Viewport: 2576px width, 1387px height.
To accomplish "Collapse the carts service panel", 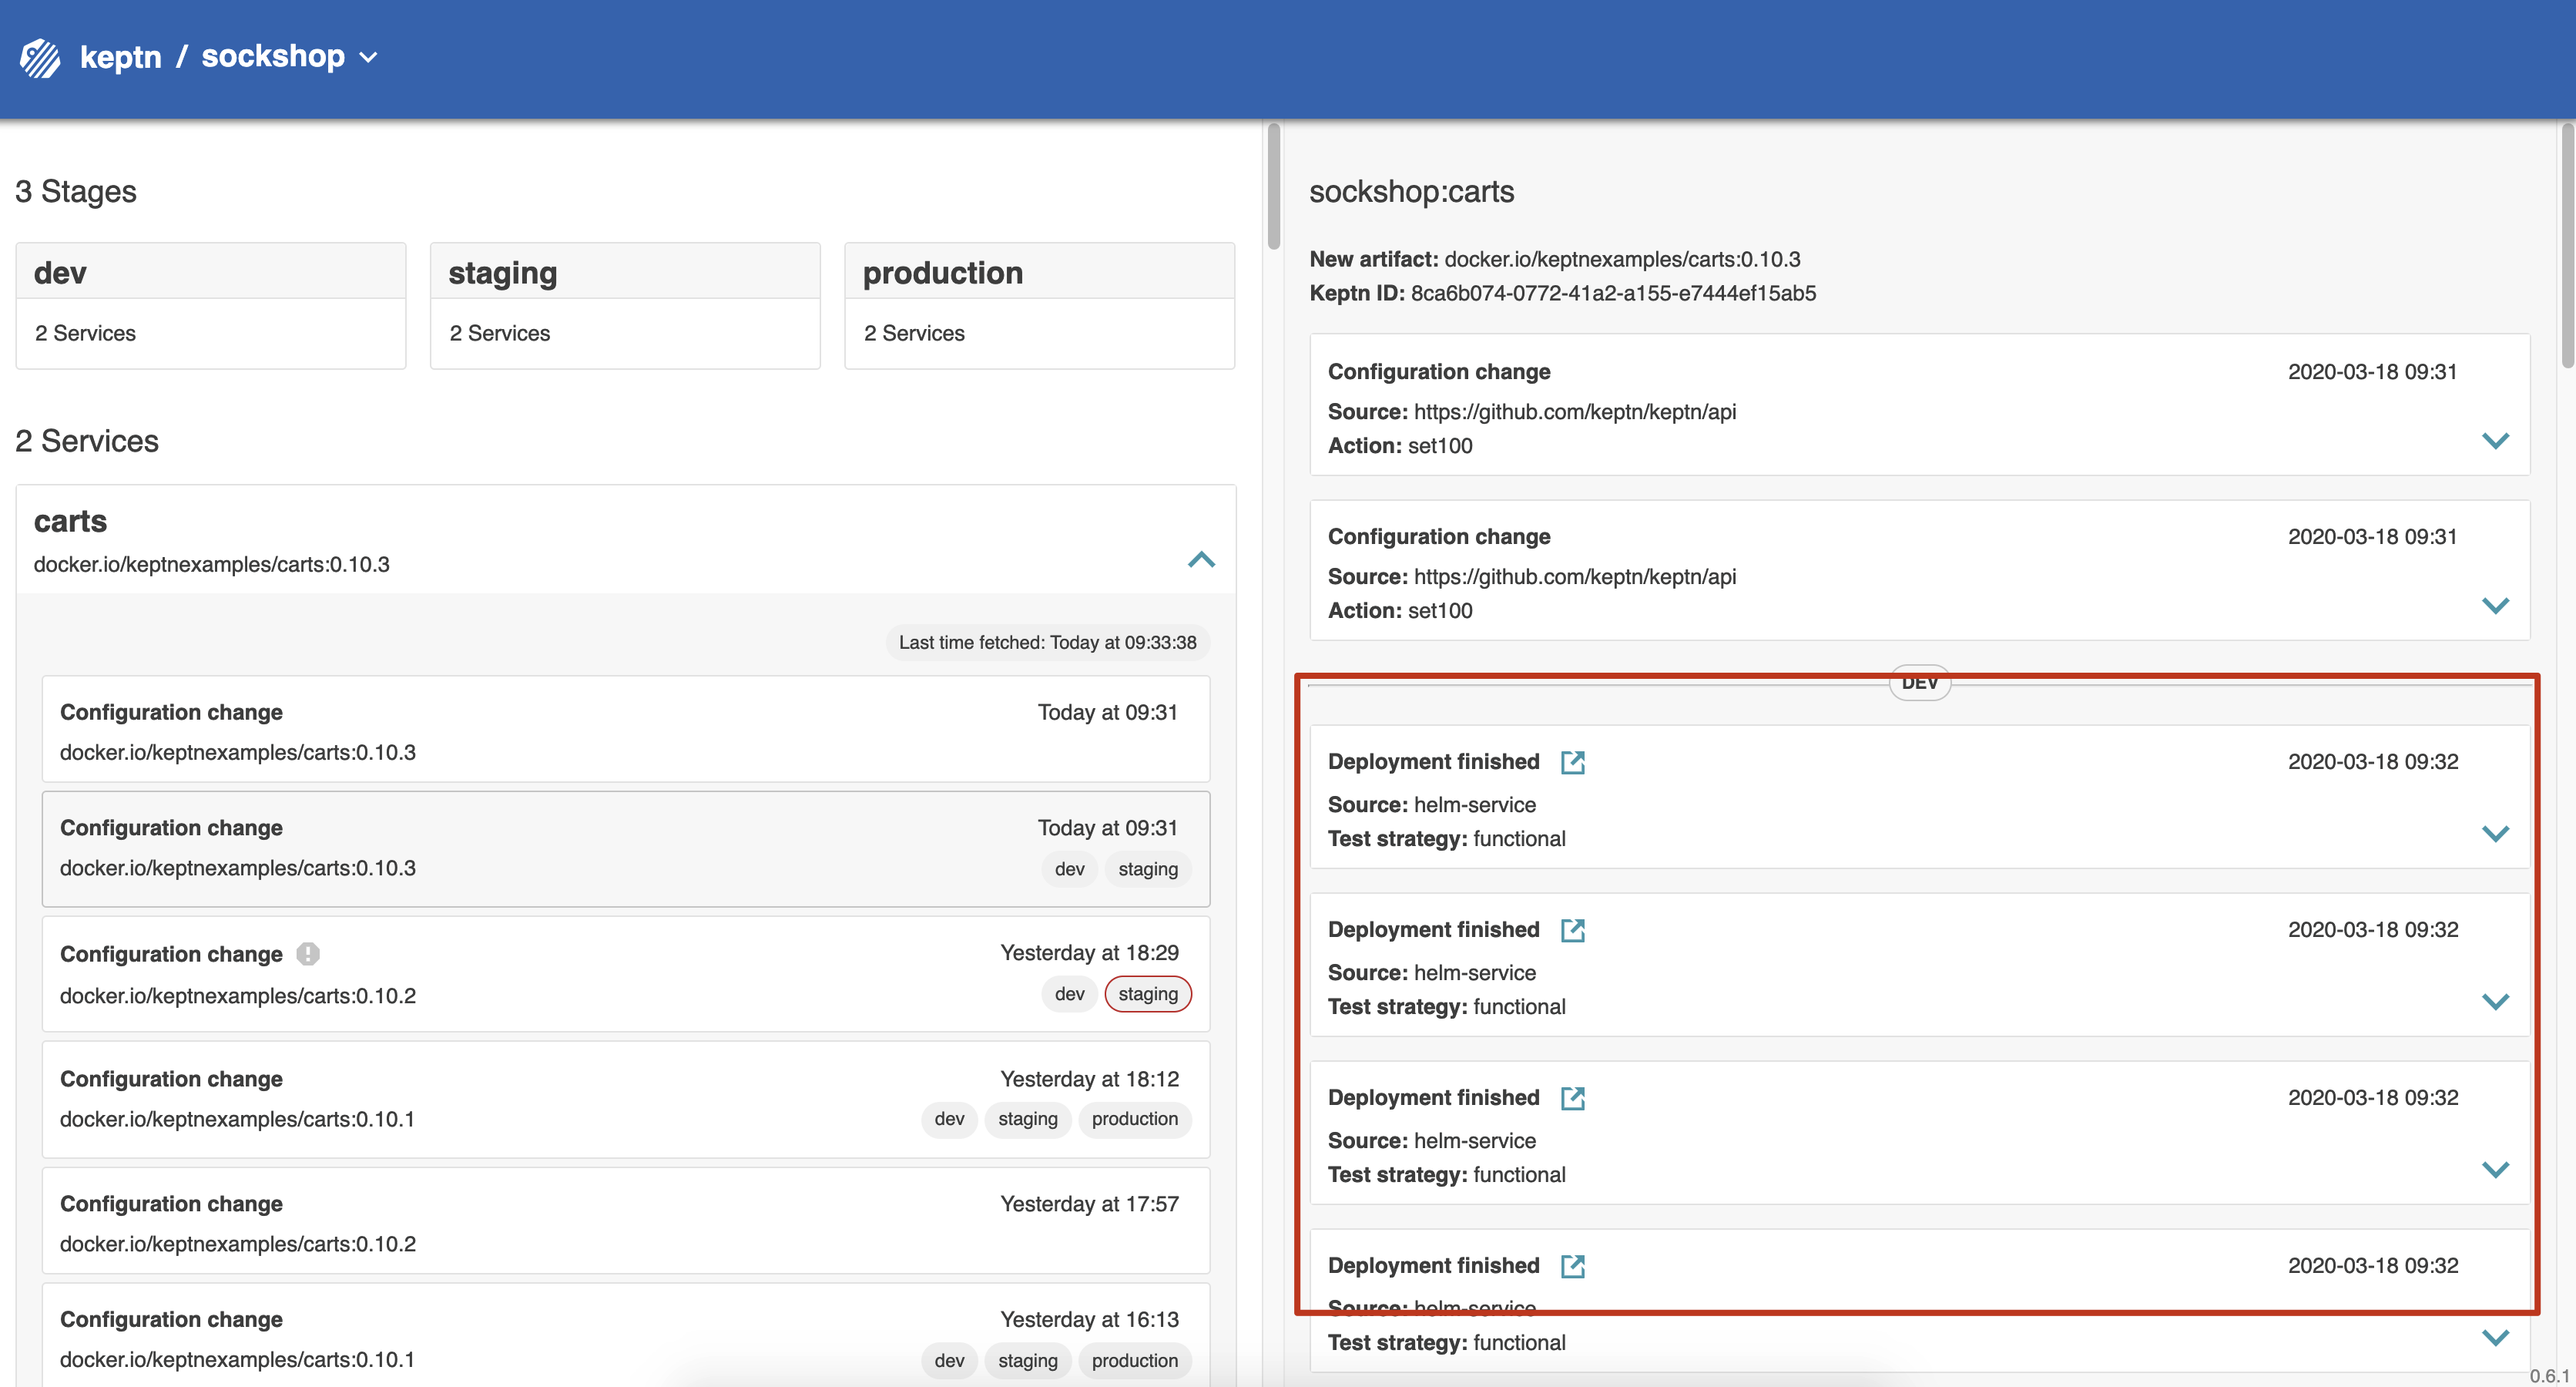I will click(x=1201, y=560).
